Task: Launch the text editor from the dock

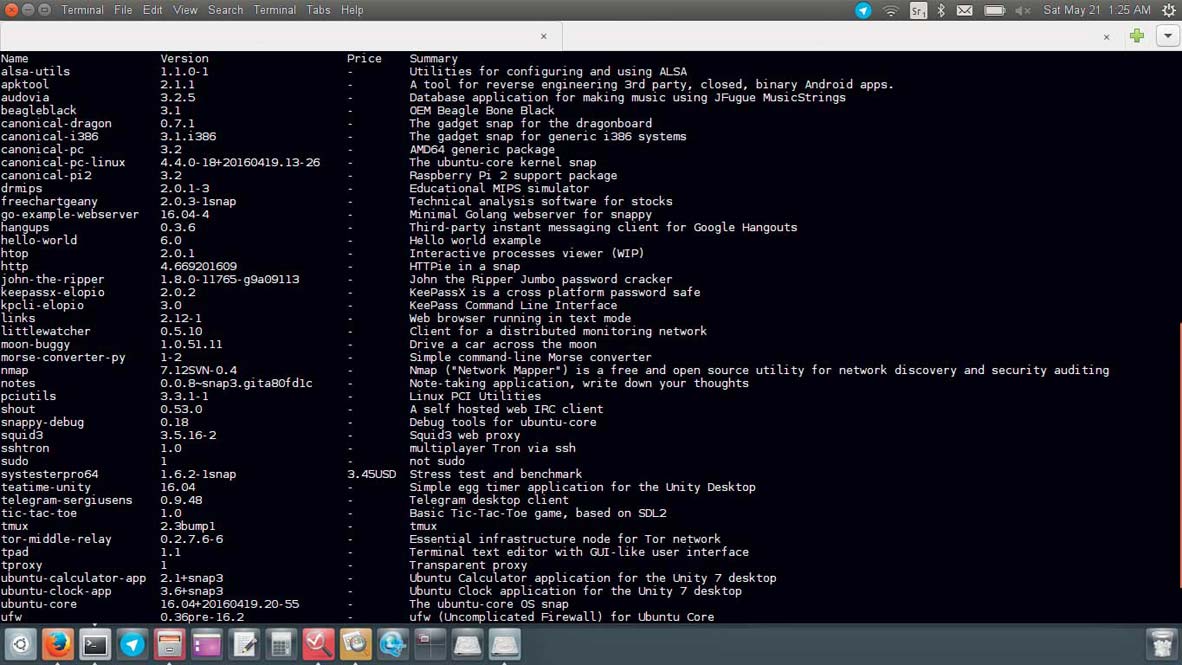Action: coord(244,645)
